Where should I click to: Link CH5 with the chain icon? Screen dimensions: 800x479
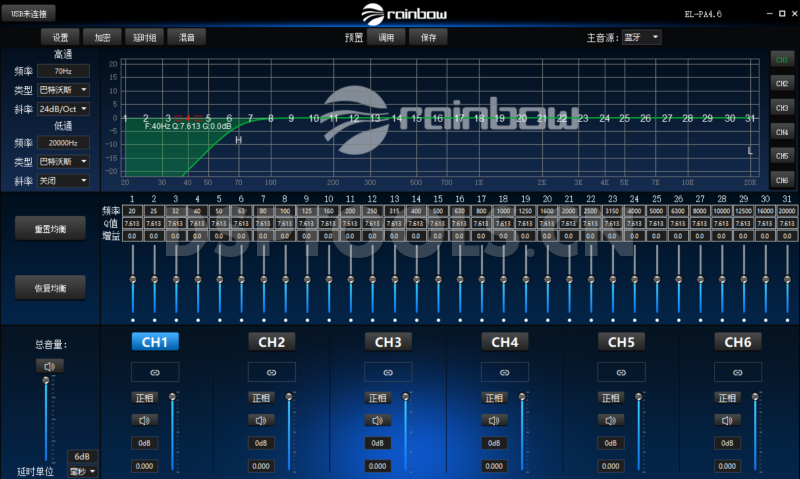(621, 372)
